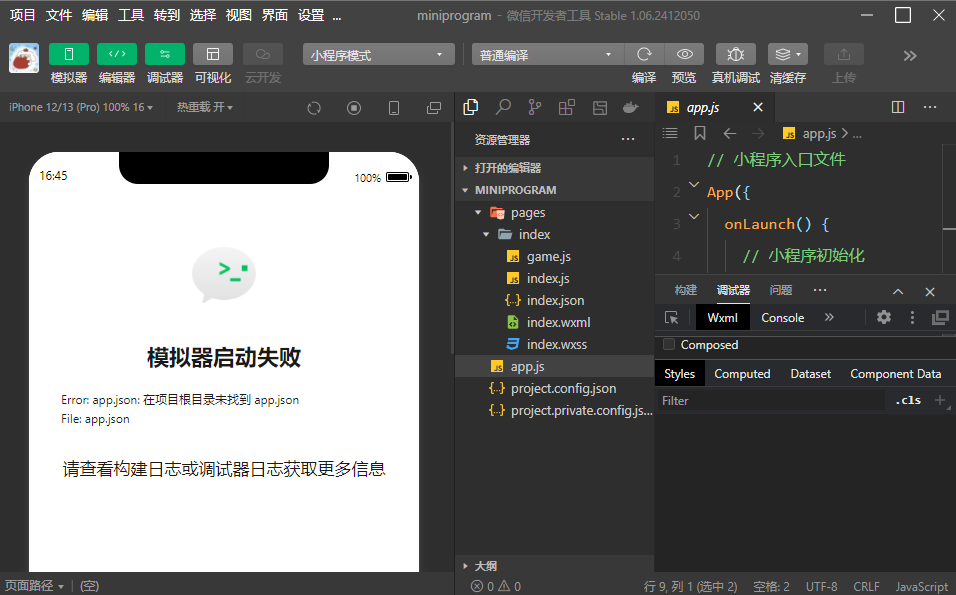The image size is (956, 595).
Task: Select the Dataset tab
Action: 810,374
